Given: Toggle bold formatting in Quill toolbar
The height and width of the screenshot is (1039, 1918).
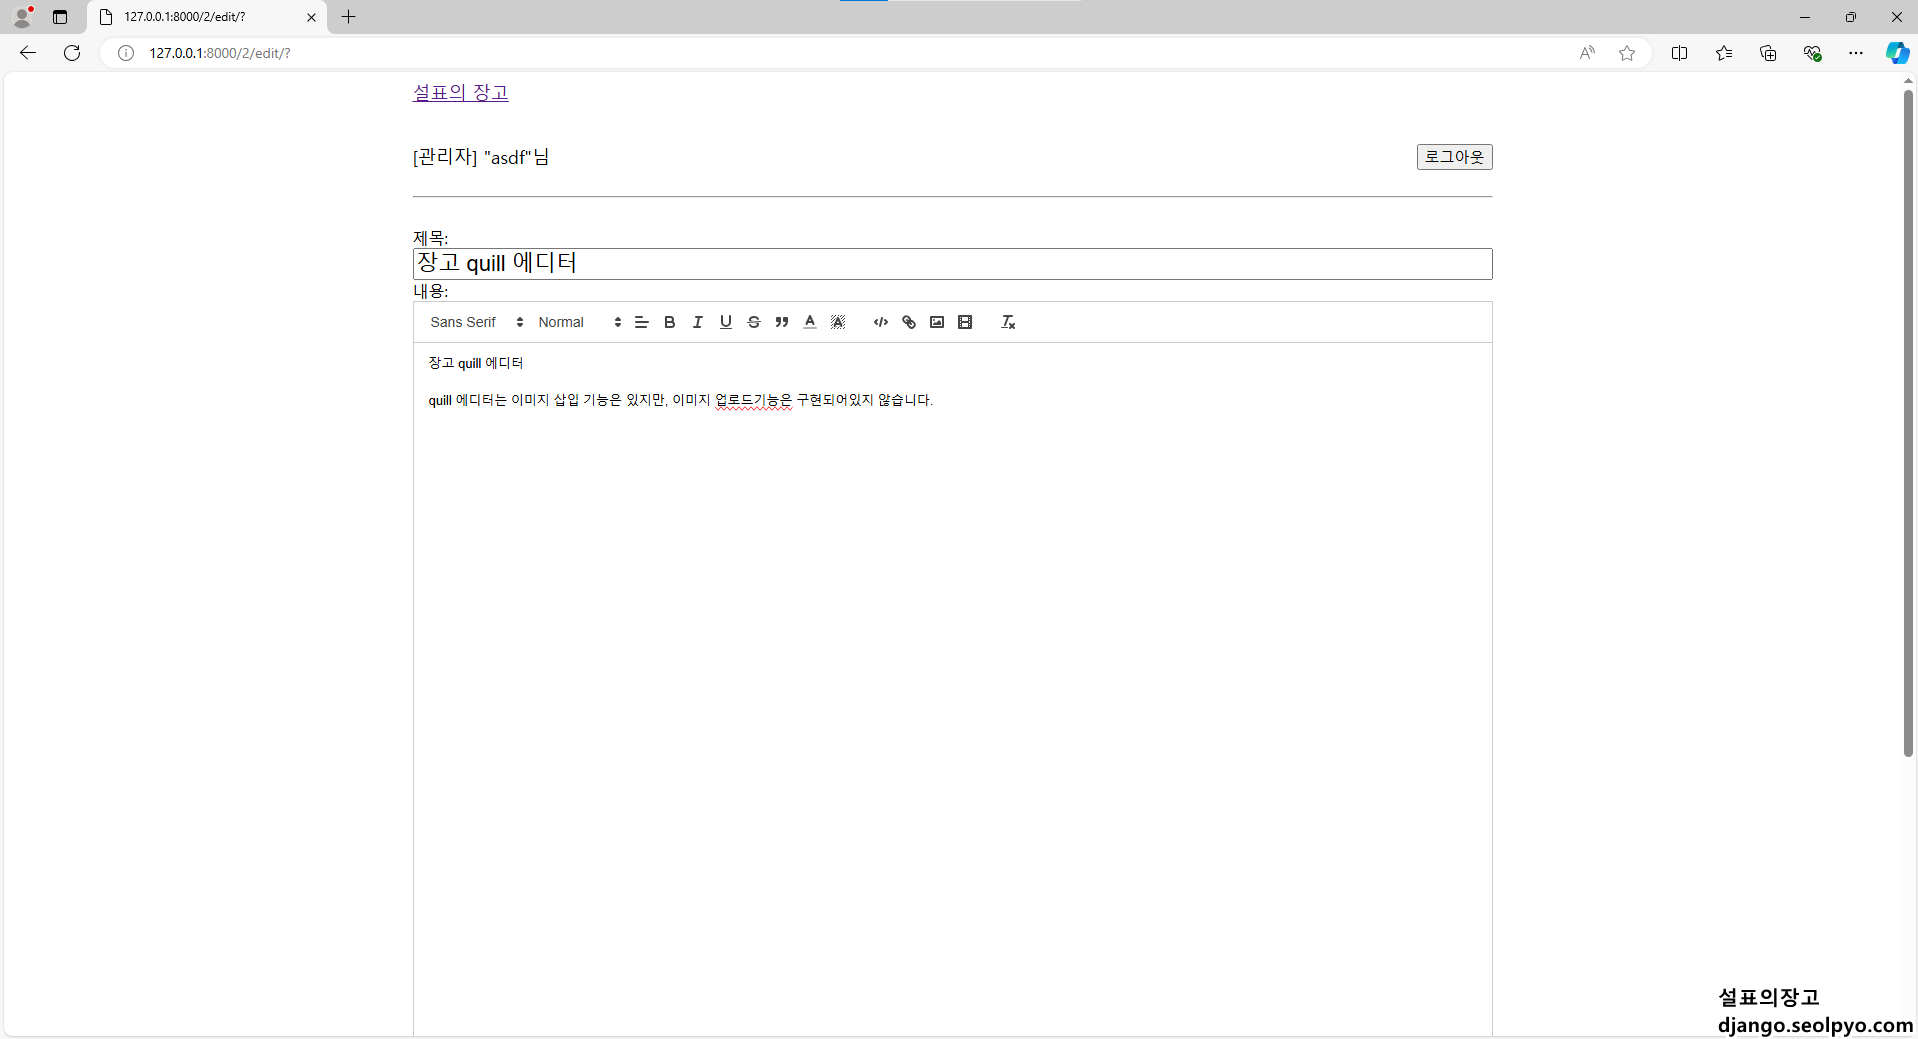Looking at the screenshot, I should (x=670, y=322).
